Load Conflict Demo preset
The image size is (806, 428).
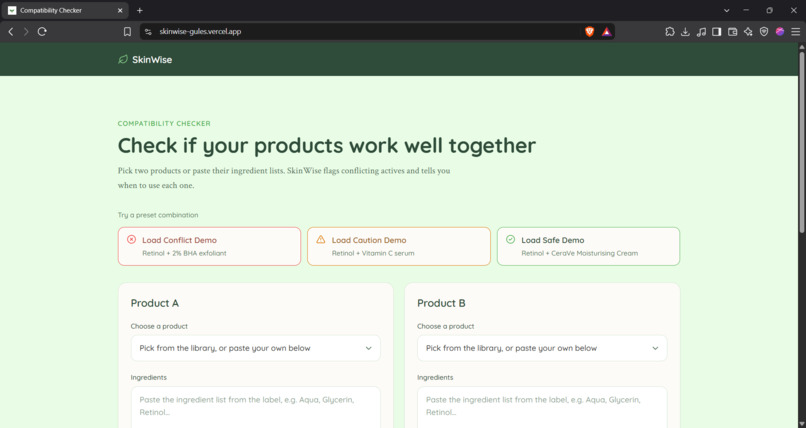[x=209, y=246]
